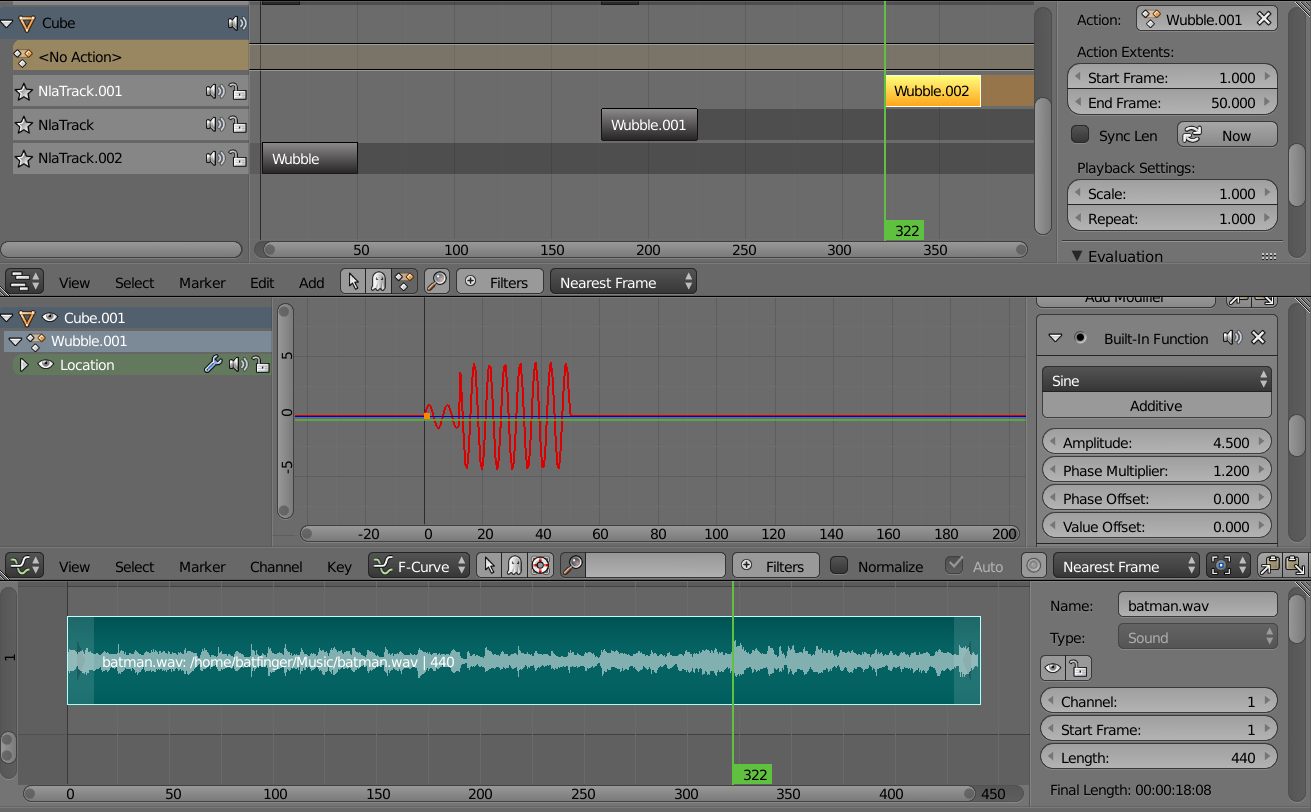Mute the Cube channel speaker toggle
1311x812 pixels.
pos(237,23)
